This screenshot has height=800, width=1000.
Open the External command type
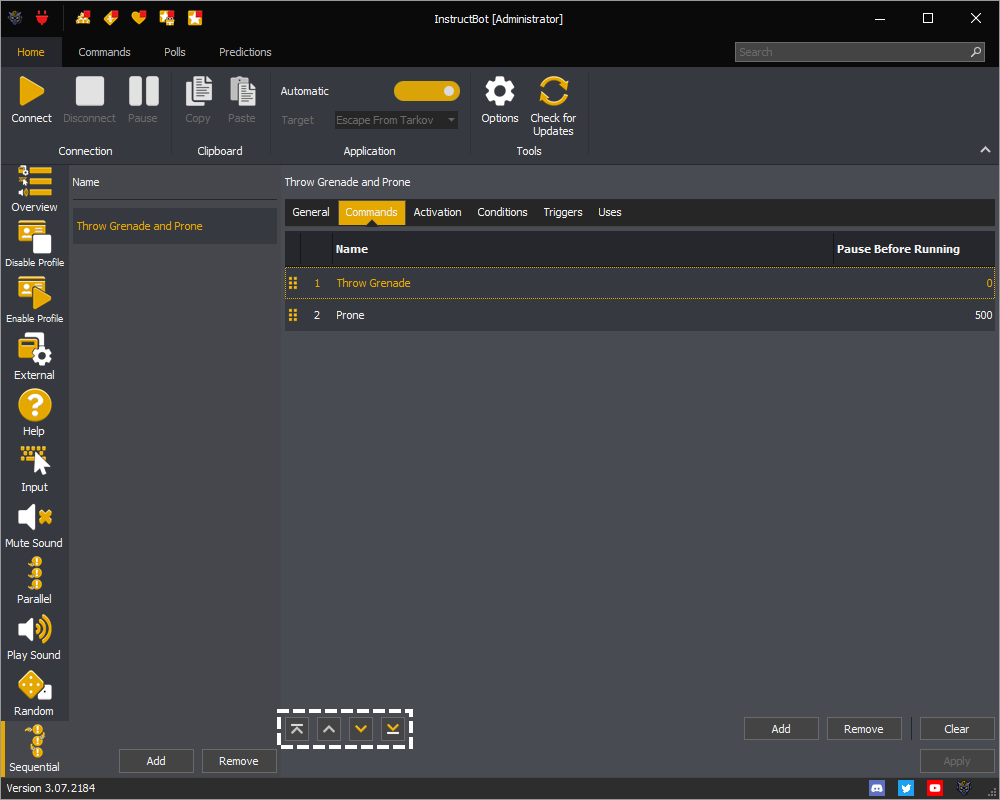[x=34, y=357]
